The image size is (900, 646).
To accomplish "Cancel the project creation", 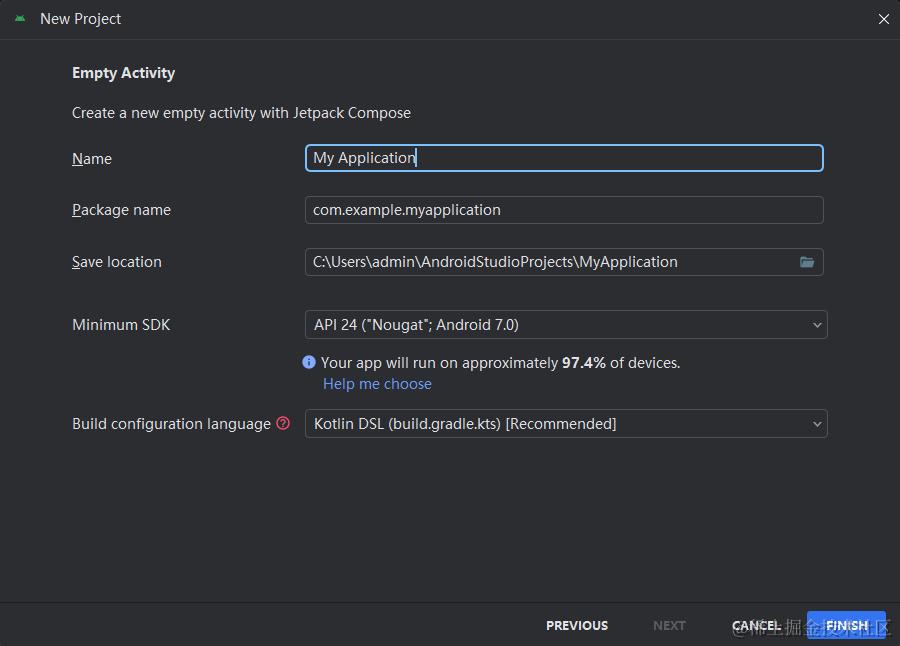I will click(756, 625).
